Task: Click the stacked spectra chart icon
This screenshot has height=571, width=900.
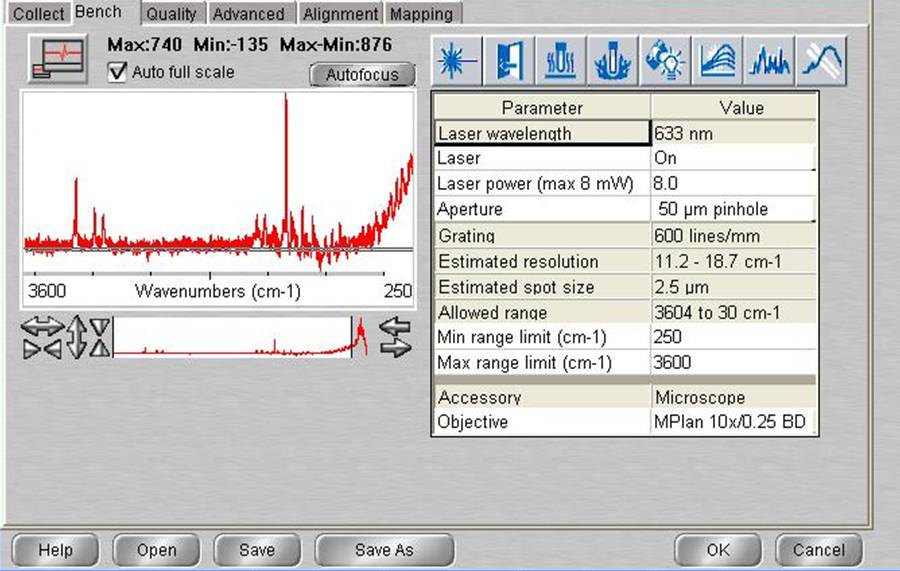Action: pyautogui.click(x=717, y=60)
